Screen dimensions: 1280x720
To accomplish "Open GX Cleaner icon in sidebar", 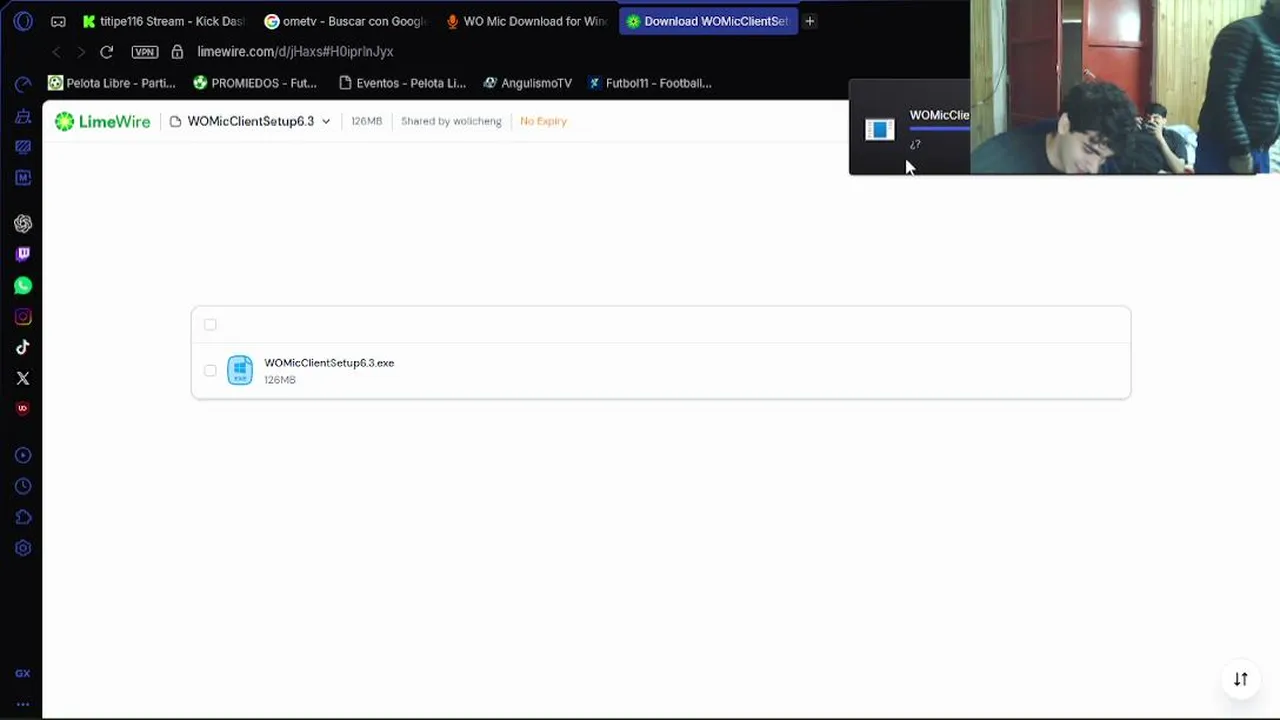I will (23, 116).
